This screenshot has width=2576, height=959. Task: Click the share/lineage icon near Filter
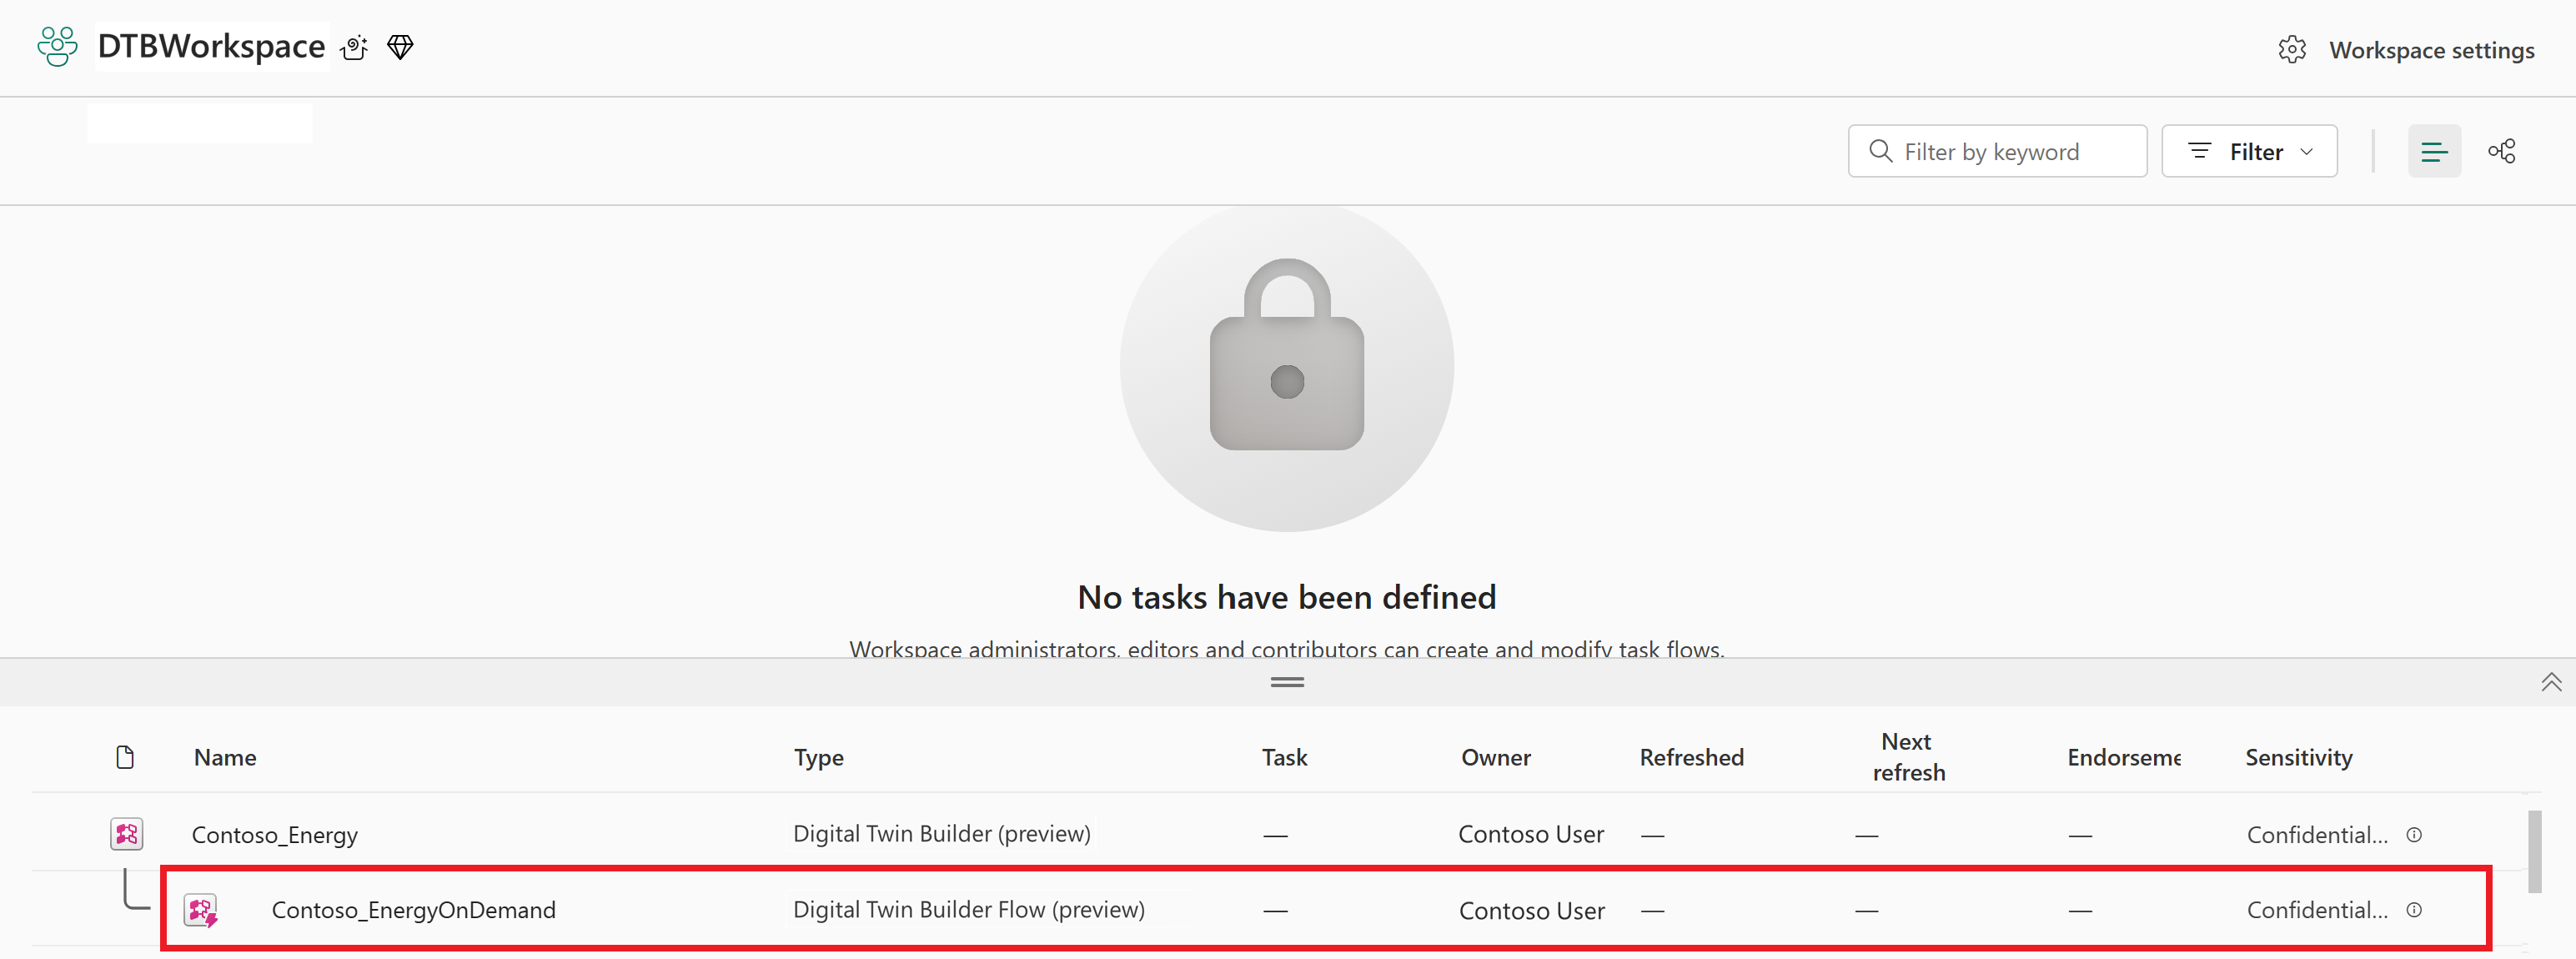[x=2502, y=150]
